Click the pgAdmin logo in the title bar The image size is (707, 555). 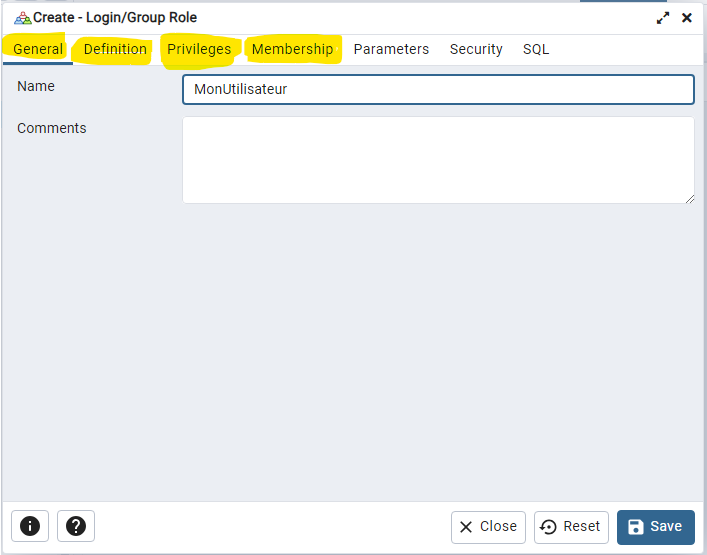point(22,18)
